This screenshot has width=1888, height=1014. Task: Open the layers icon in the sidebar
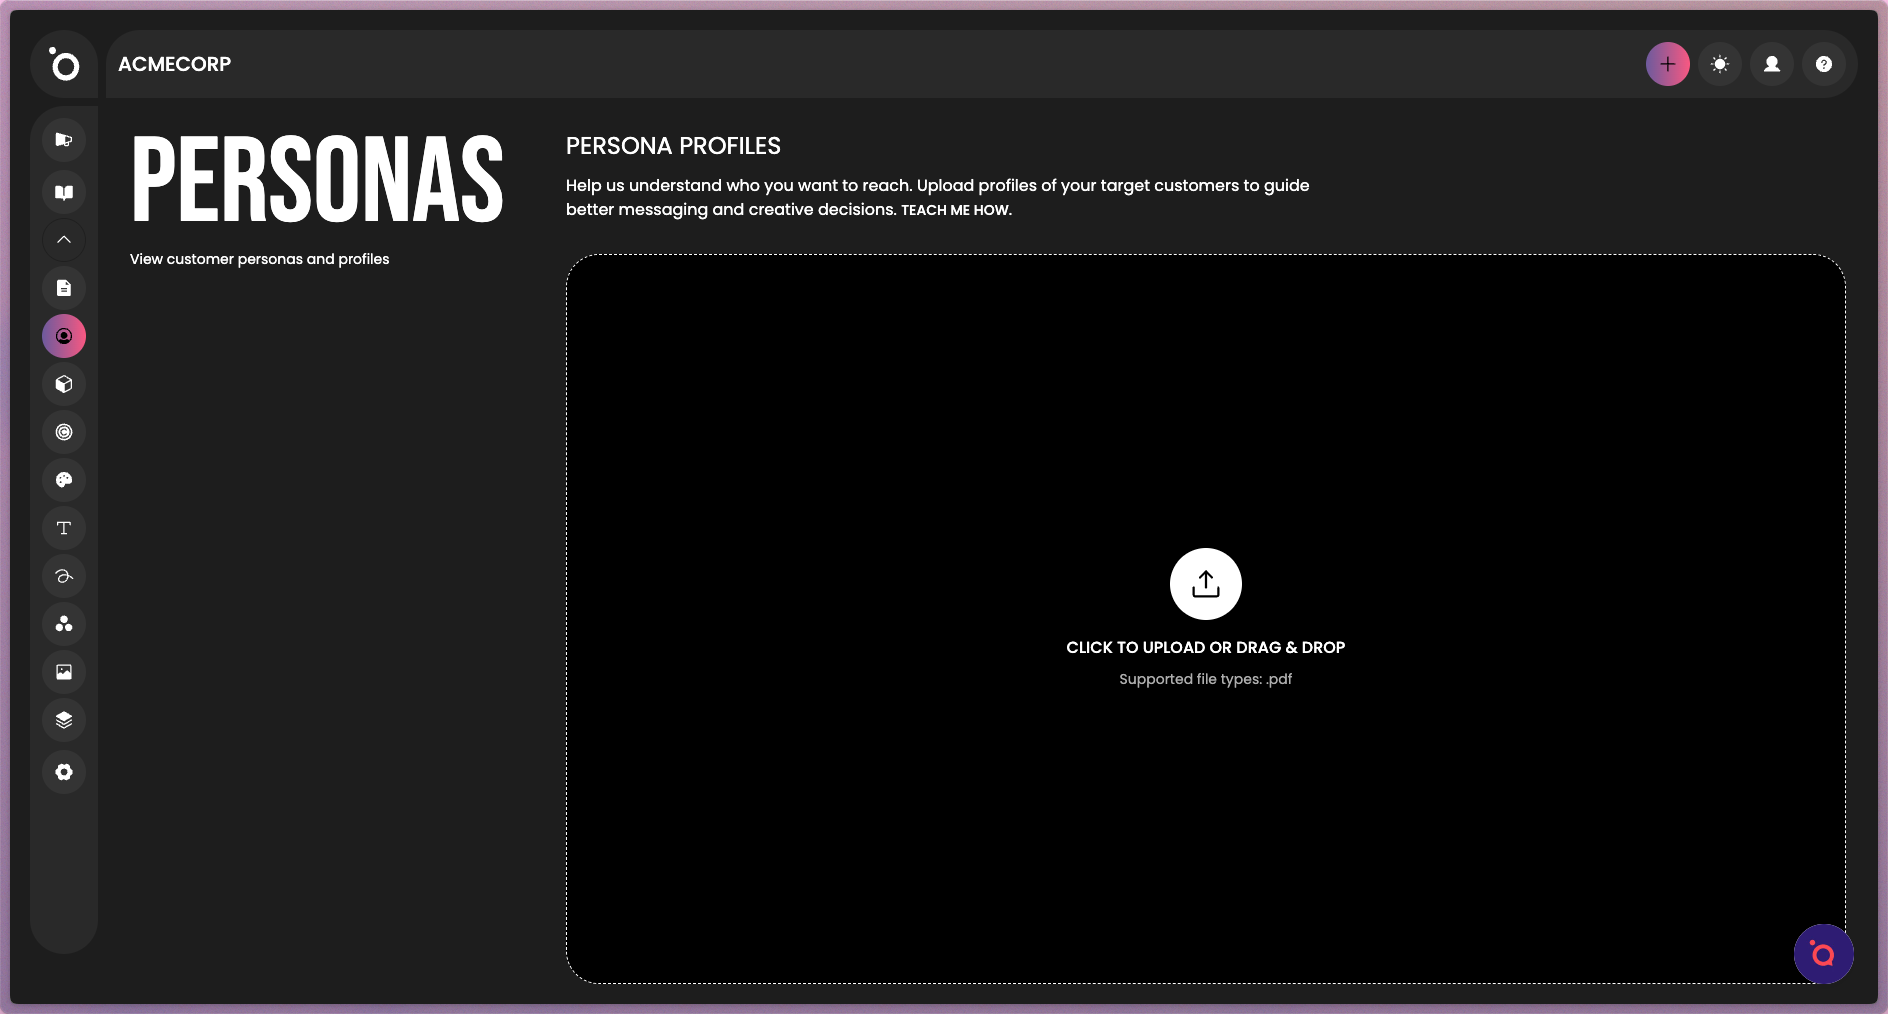click(x=63, y=720)
